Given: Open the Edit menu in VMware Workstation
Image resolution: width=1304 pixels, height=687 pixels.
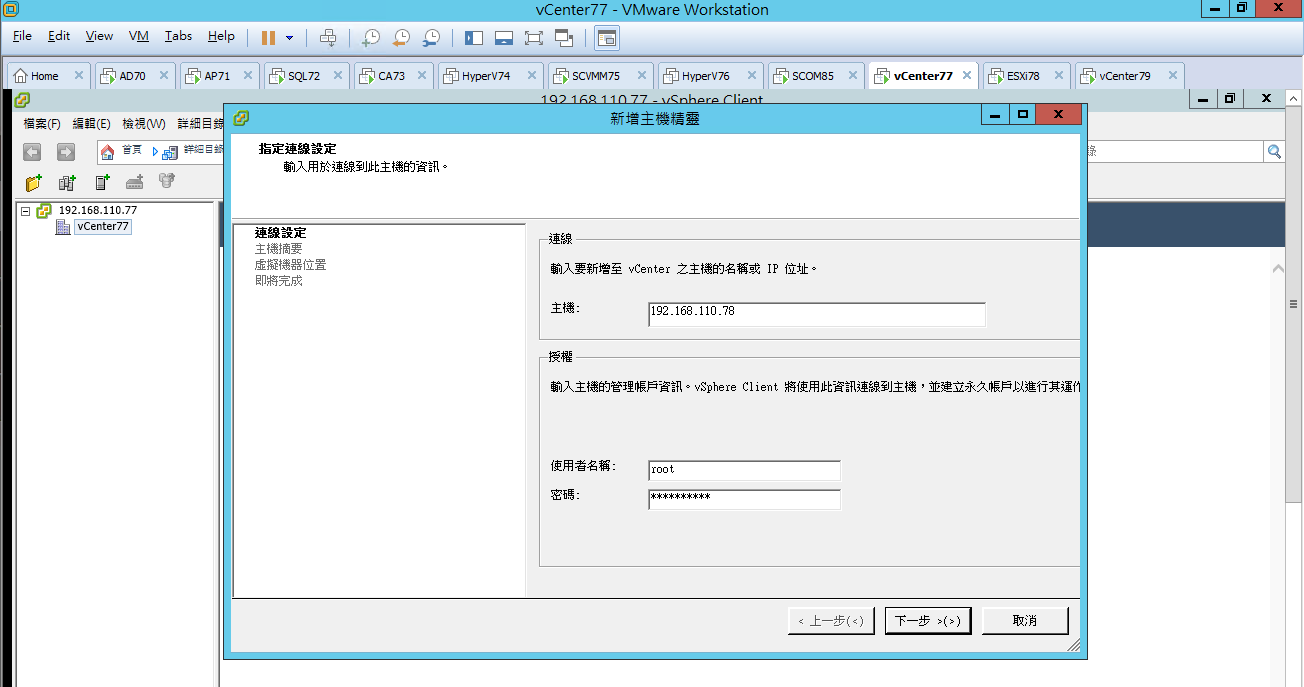Looking at the screenshot, I should [59, 36].
